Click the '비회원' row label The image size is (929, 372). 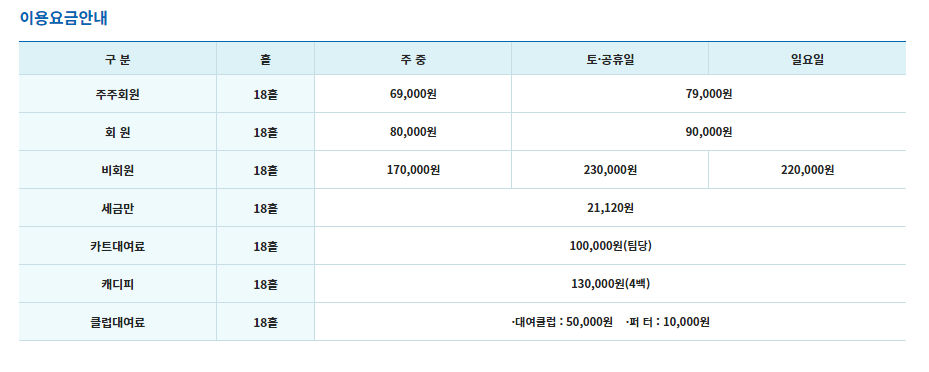tap(118, 170)
